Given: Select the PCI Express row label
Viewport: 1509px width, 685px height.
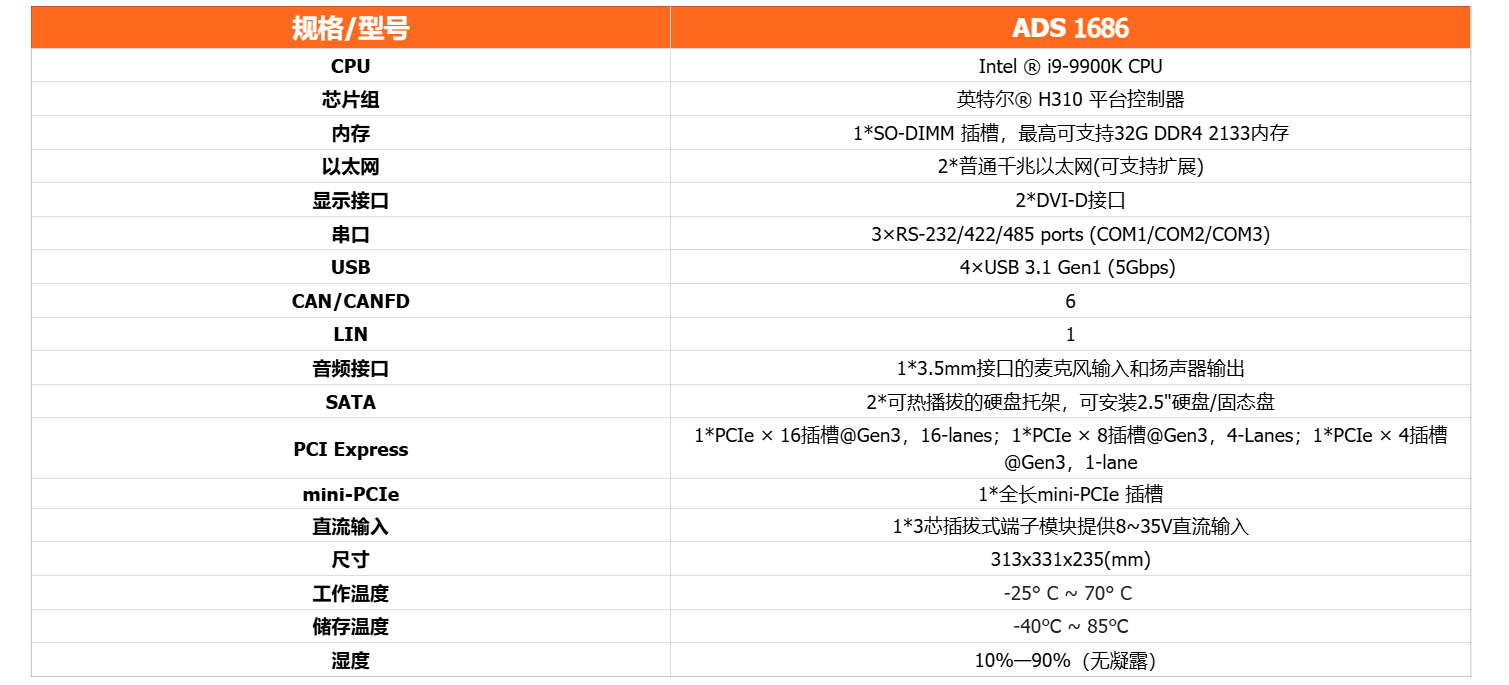Looking at the screenshot, I should (350, 449).
